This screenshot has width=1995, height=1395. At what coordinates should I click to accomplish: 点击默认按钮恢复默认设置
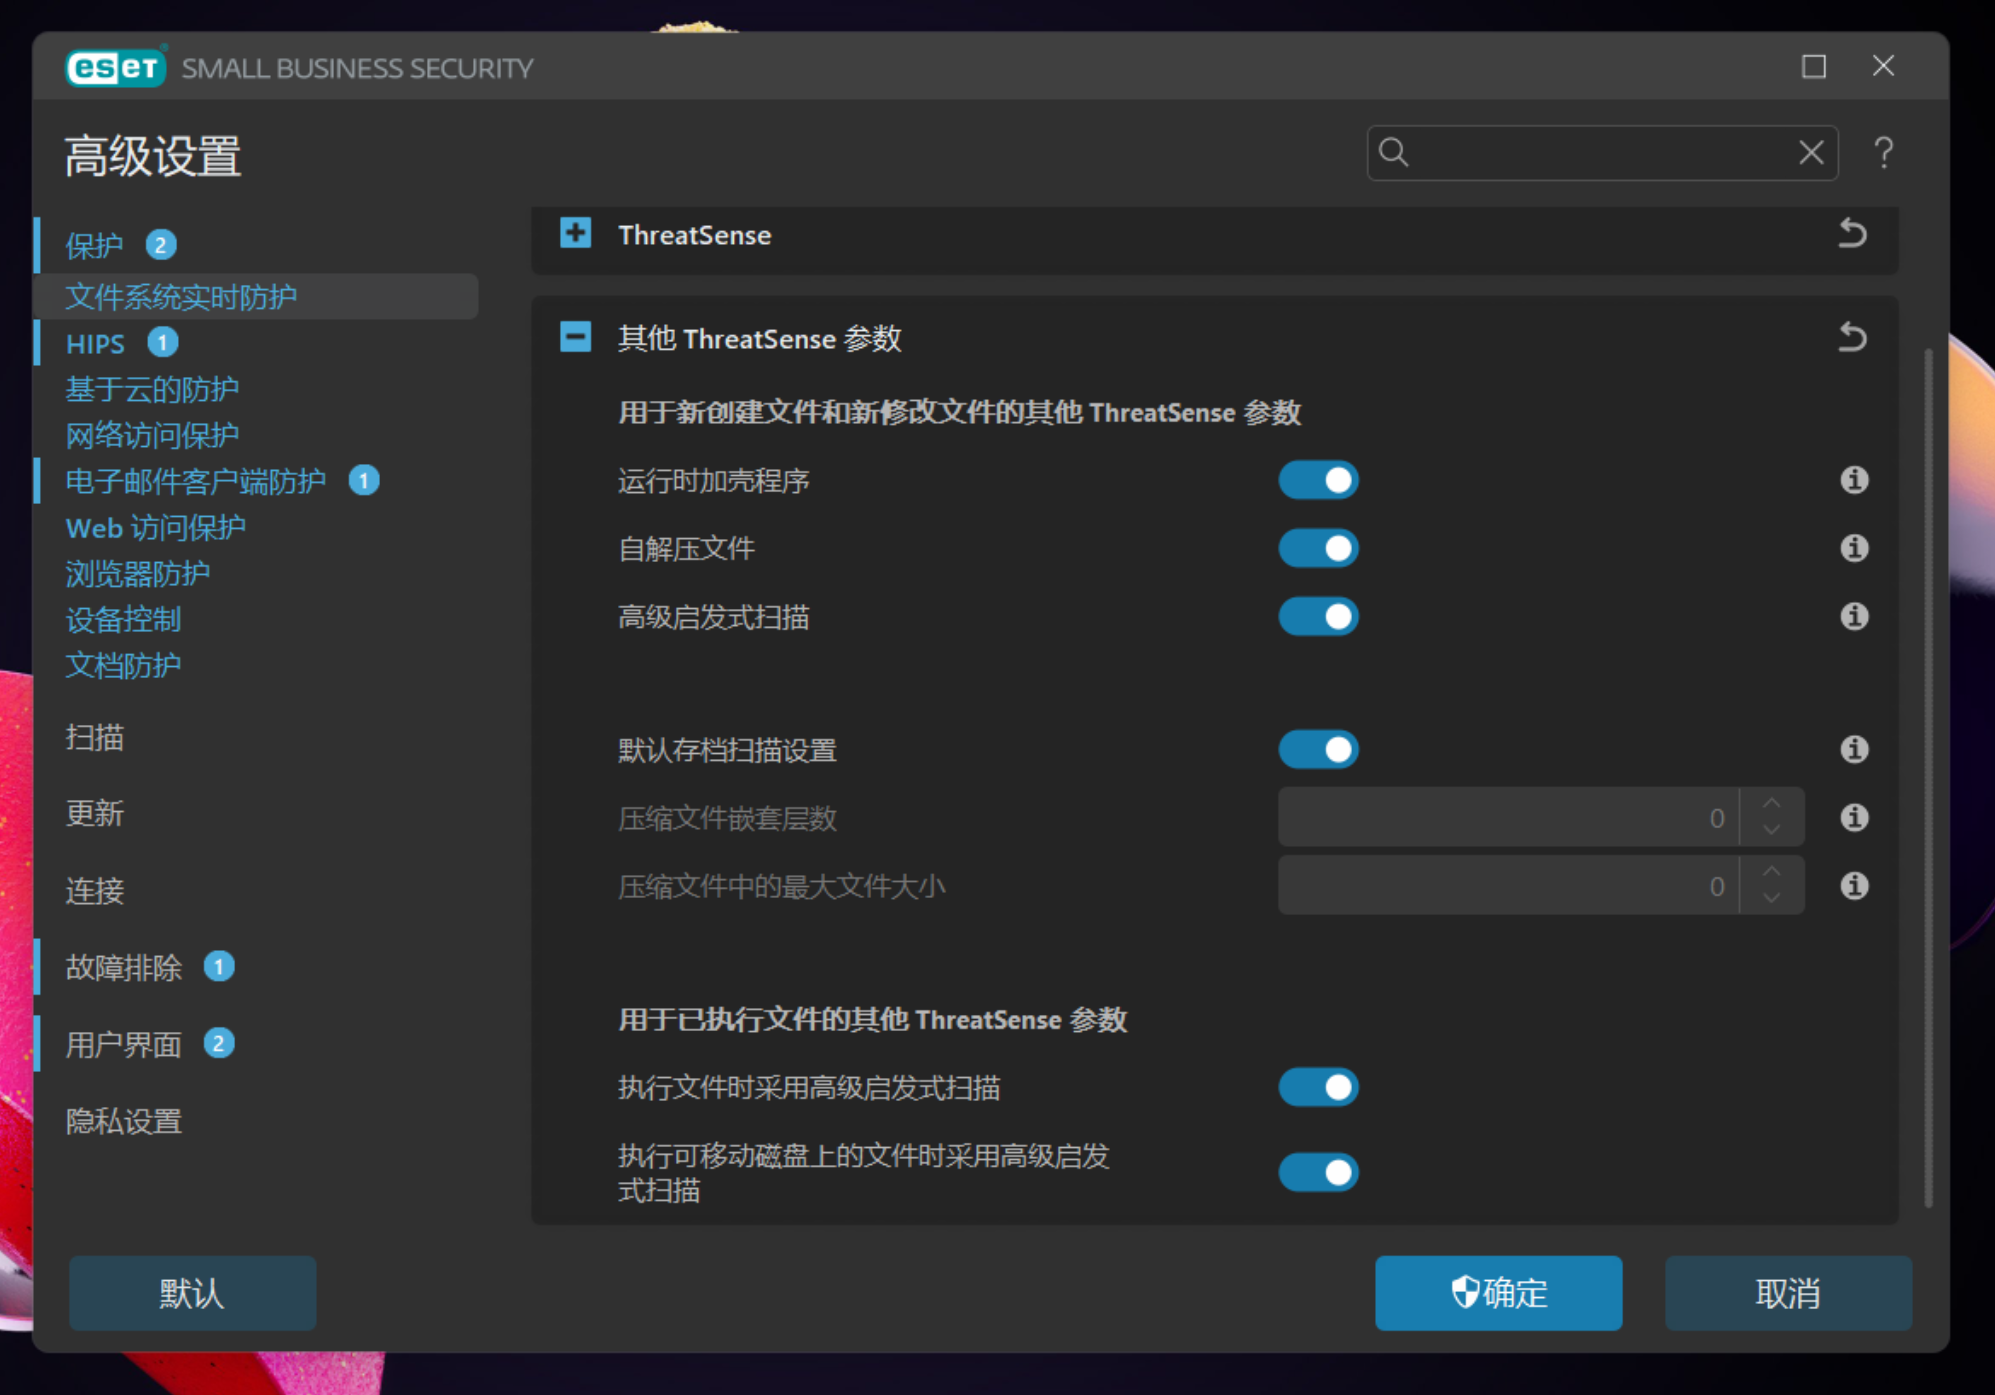point(191,1292)
